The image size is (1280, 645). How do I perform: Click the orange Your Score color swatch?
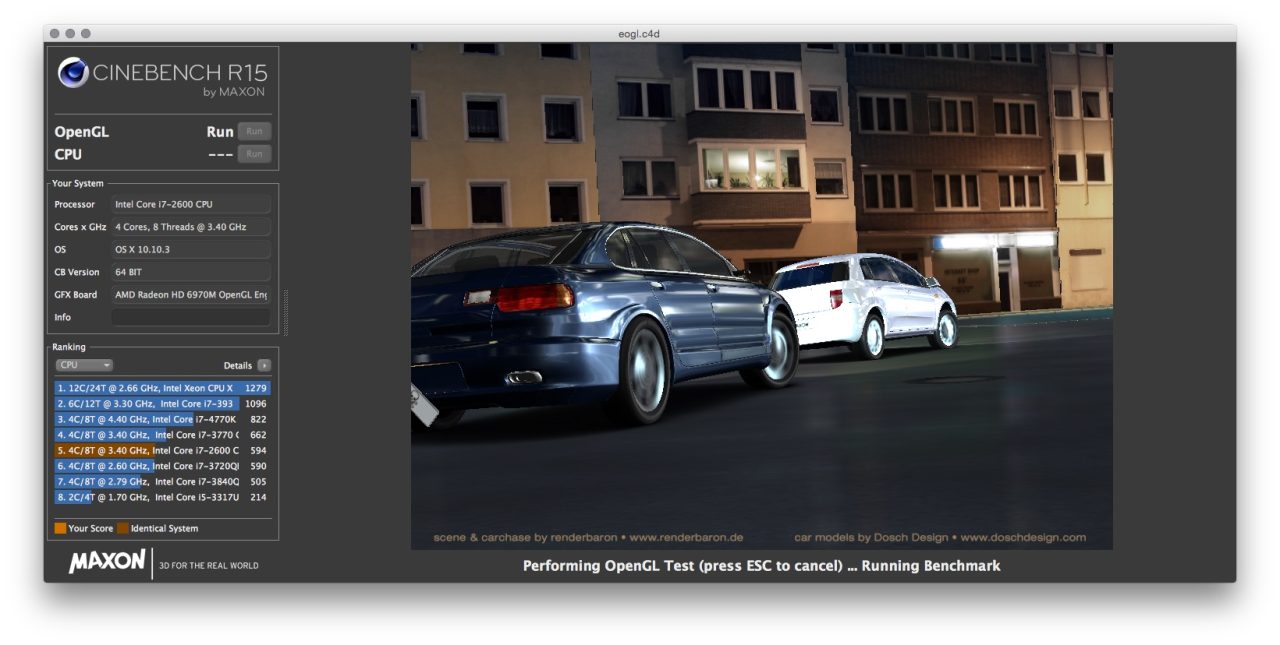(61, 528)
